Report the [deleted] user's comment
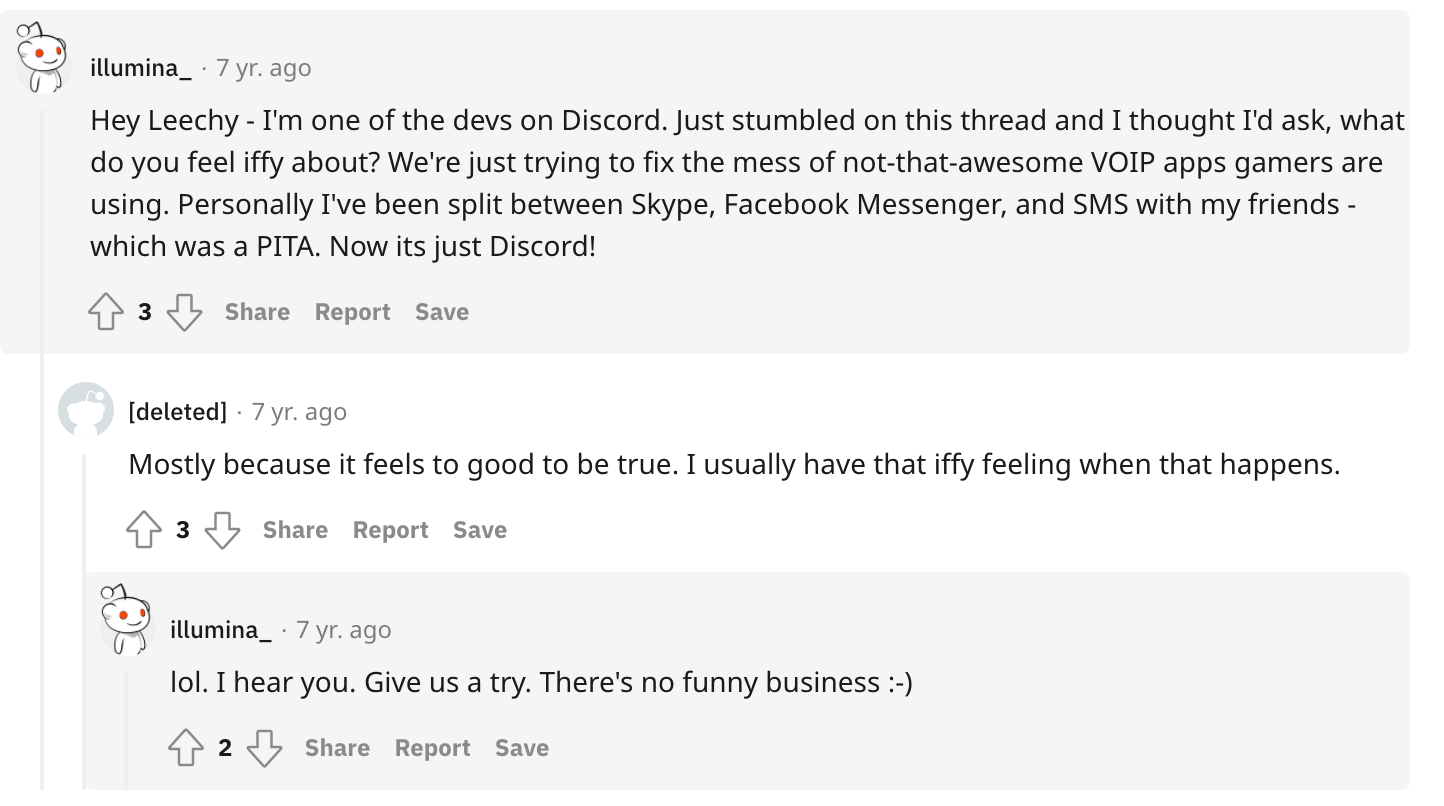This screenshot has width=1444, height=806. pos(390,530)
